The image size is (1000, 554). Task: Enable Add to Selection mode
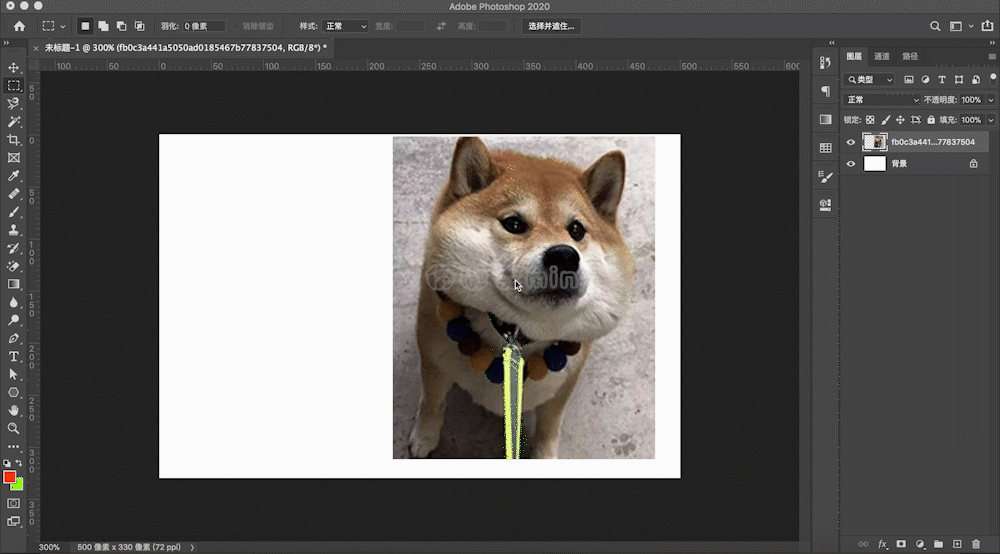(103, 26)
